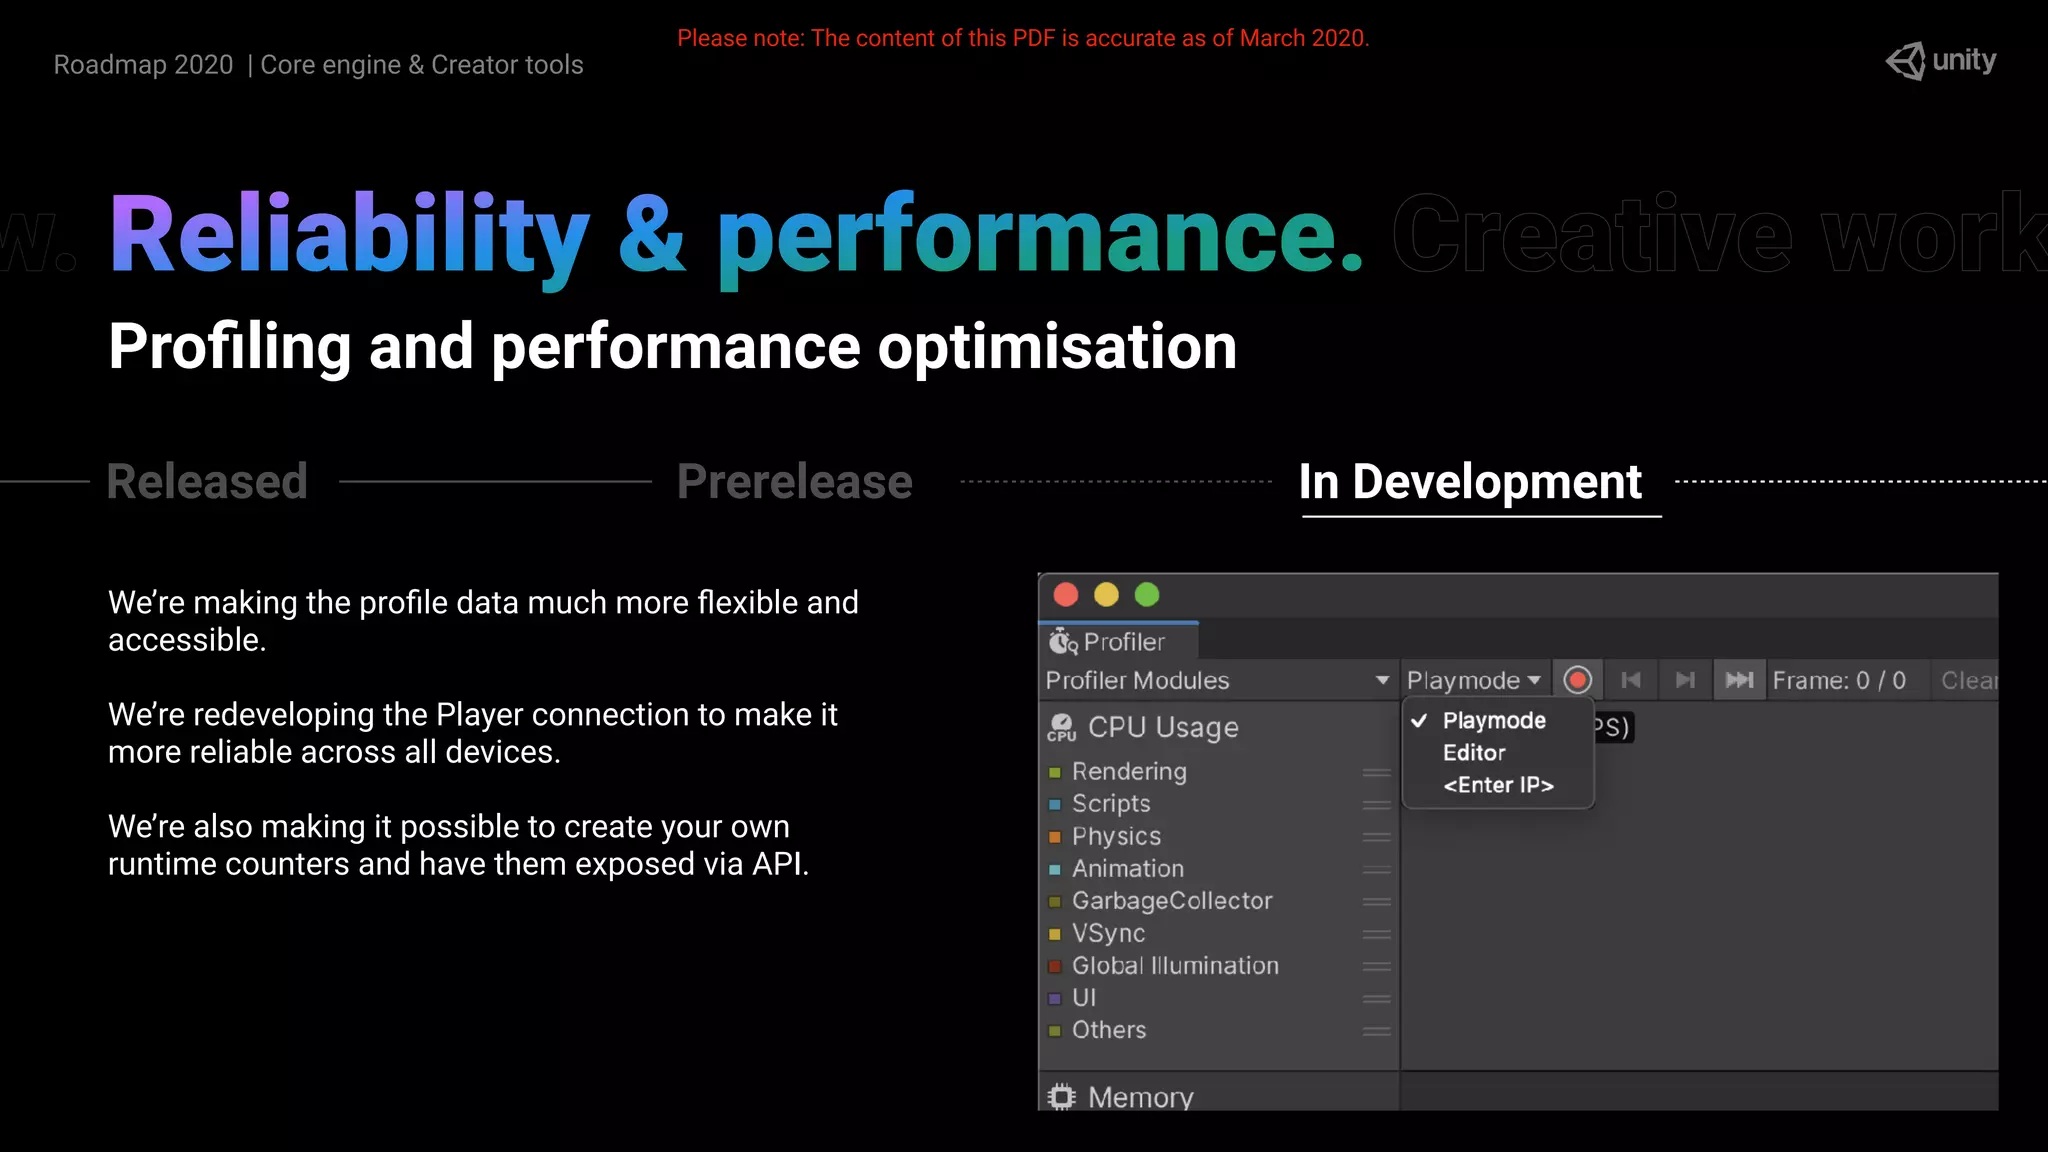Viewport: 2048px width, 1152px height.
Task: Click the Clear button in Profiler toolbar
Action: tap(1968, 680)
